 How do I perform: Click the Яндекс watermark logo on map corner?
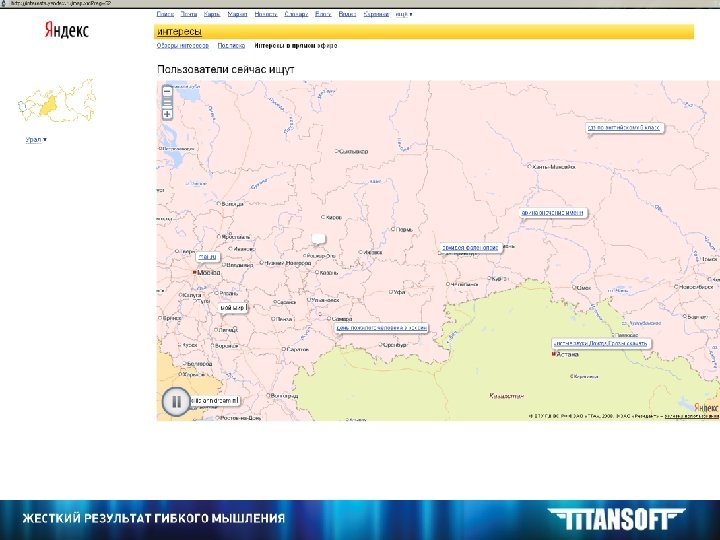706,407
